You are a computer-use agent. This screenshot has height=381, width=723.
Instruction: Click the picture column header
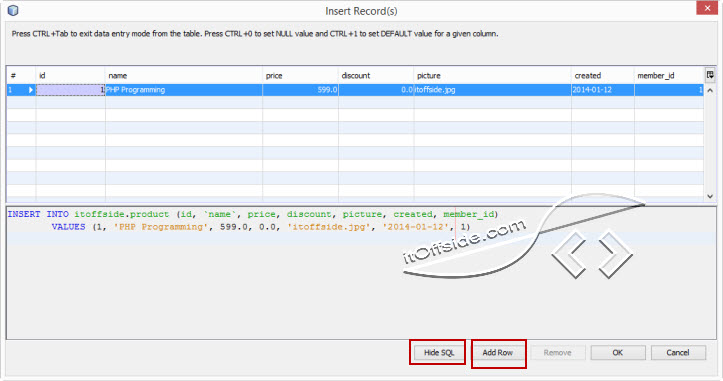point(493,75)
